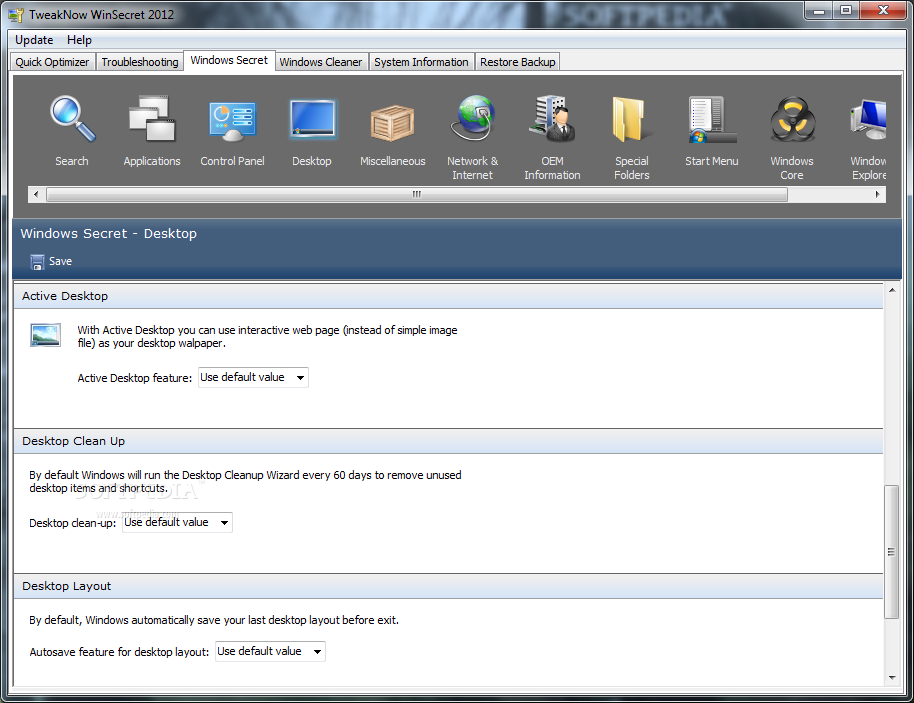914x703 pixels.
Task: Switch to the Windows Cleaner tab
Action: 321,62
